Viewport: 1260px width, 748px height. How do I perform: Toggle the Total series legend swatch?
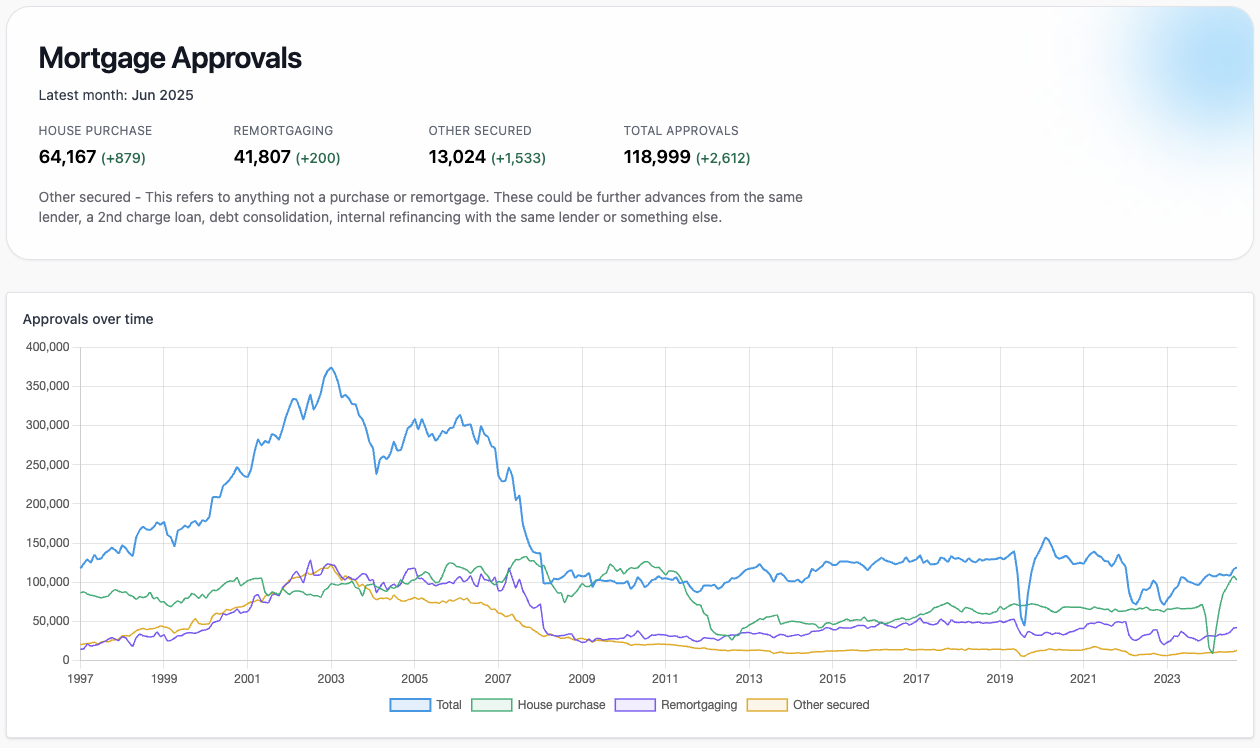pos(410,705)
